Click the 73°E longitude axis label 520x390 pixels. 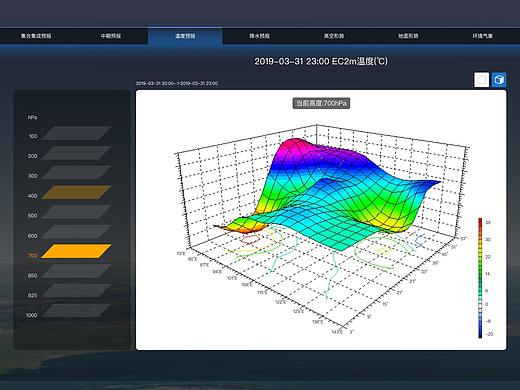pyautogui.click(x=181, y=253)
